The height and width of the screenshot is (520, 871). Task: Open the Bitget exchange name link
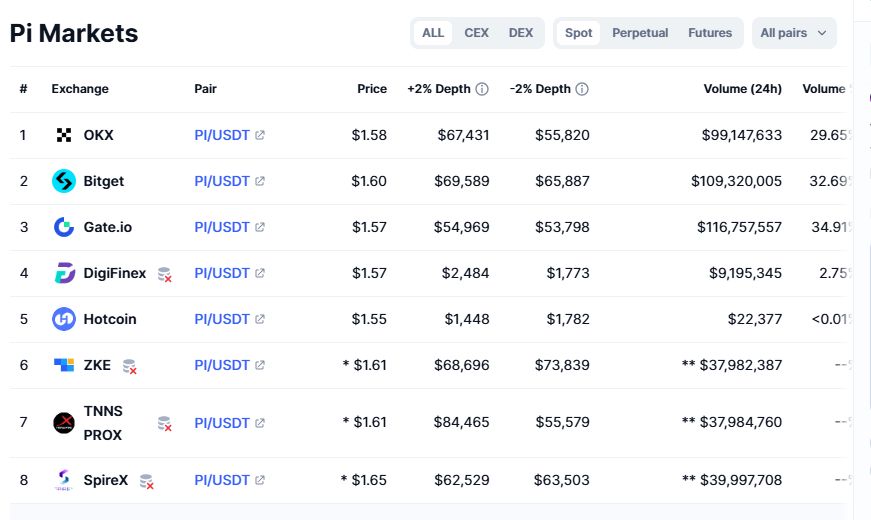[103, 181]
